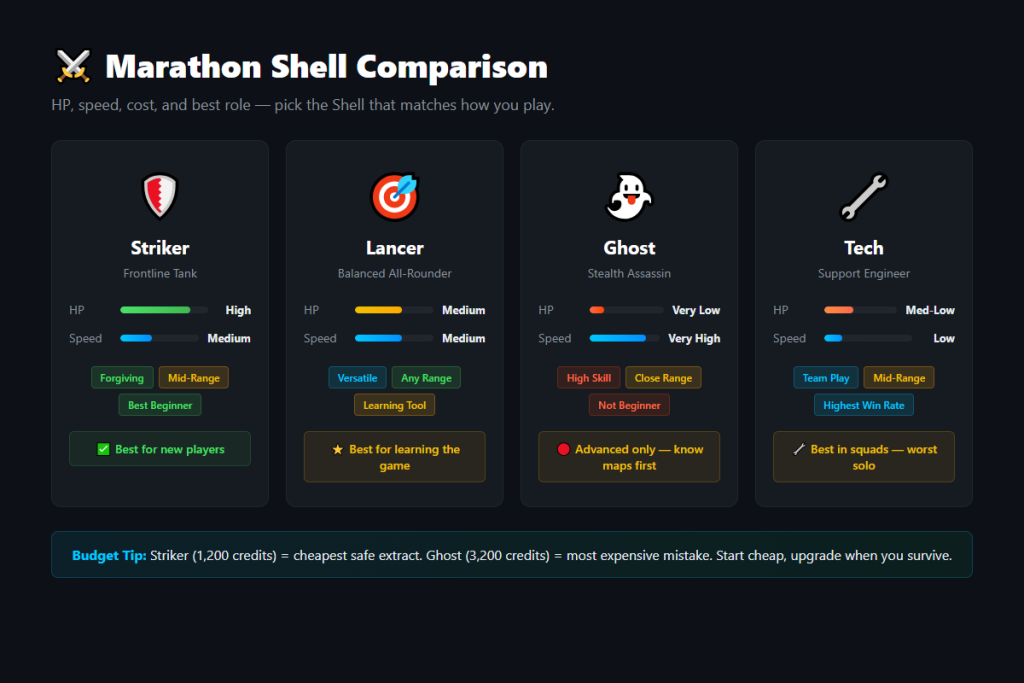
Task: Click the crossed swords title icon
Action: point(72,67)
